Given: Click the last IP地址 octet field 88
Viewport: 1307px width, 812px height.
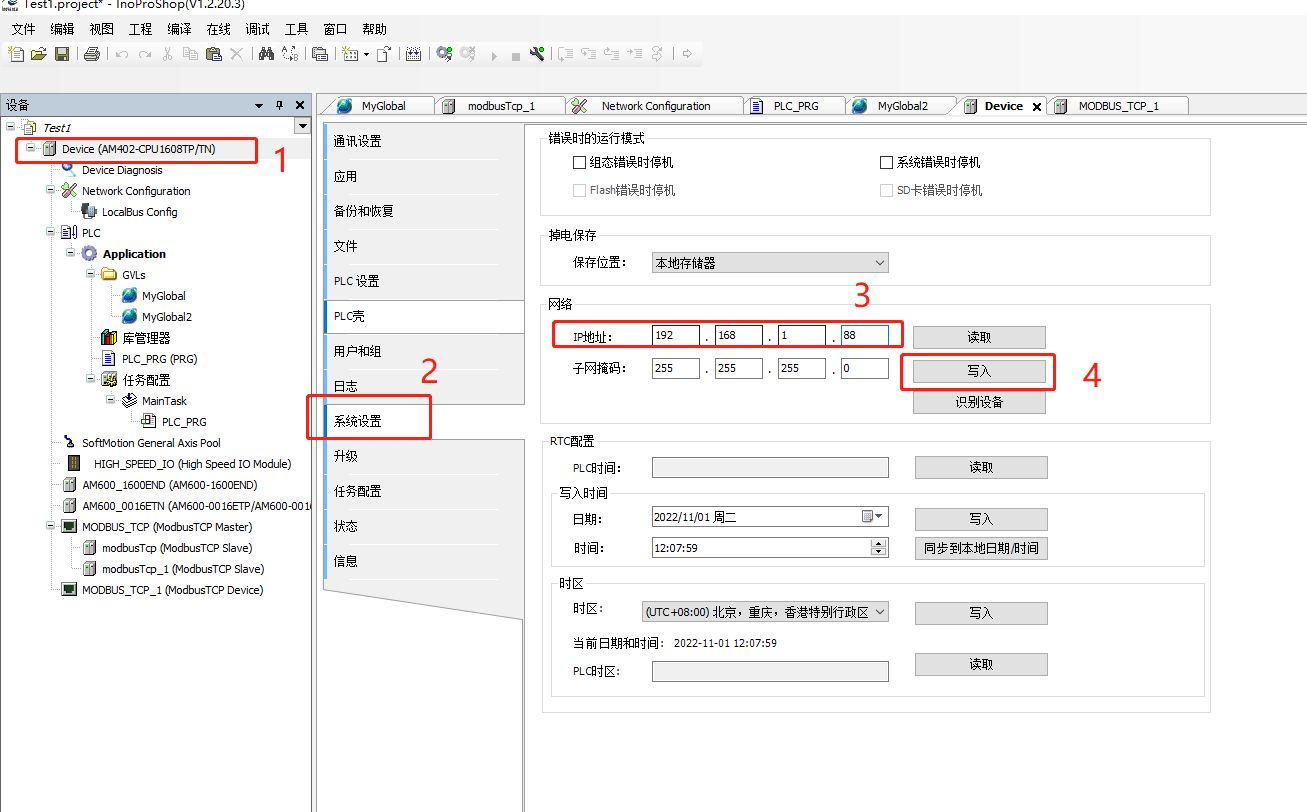Looking at the screenshot, I should (865, 336).
